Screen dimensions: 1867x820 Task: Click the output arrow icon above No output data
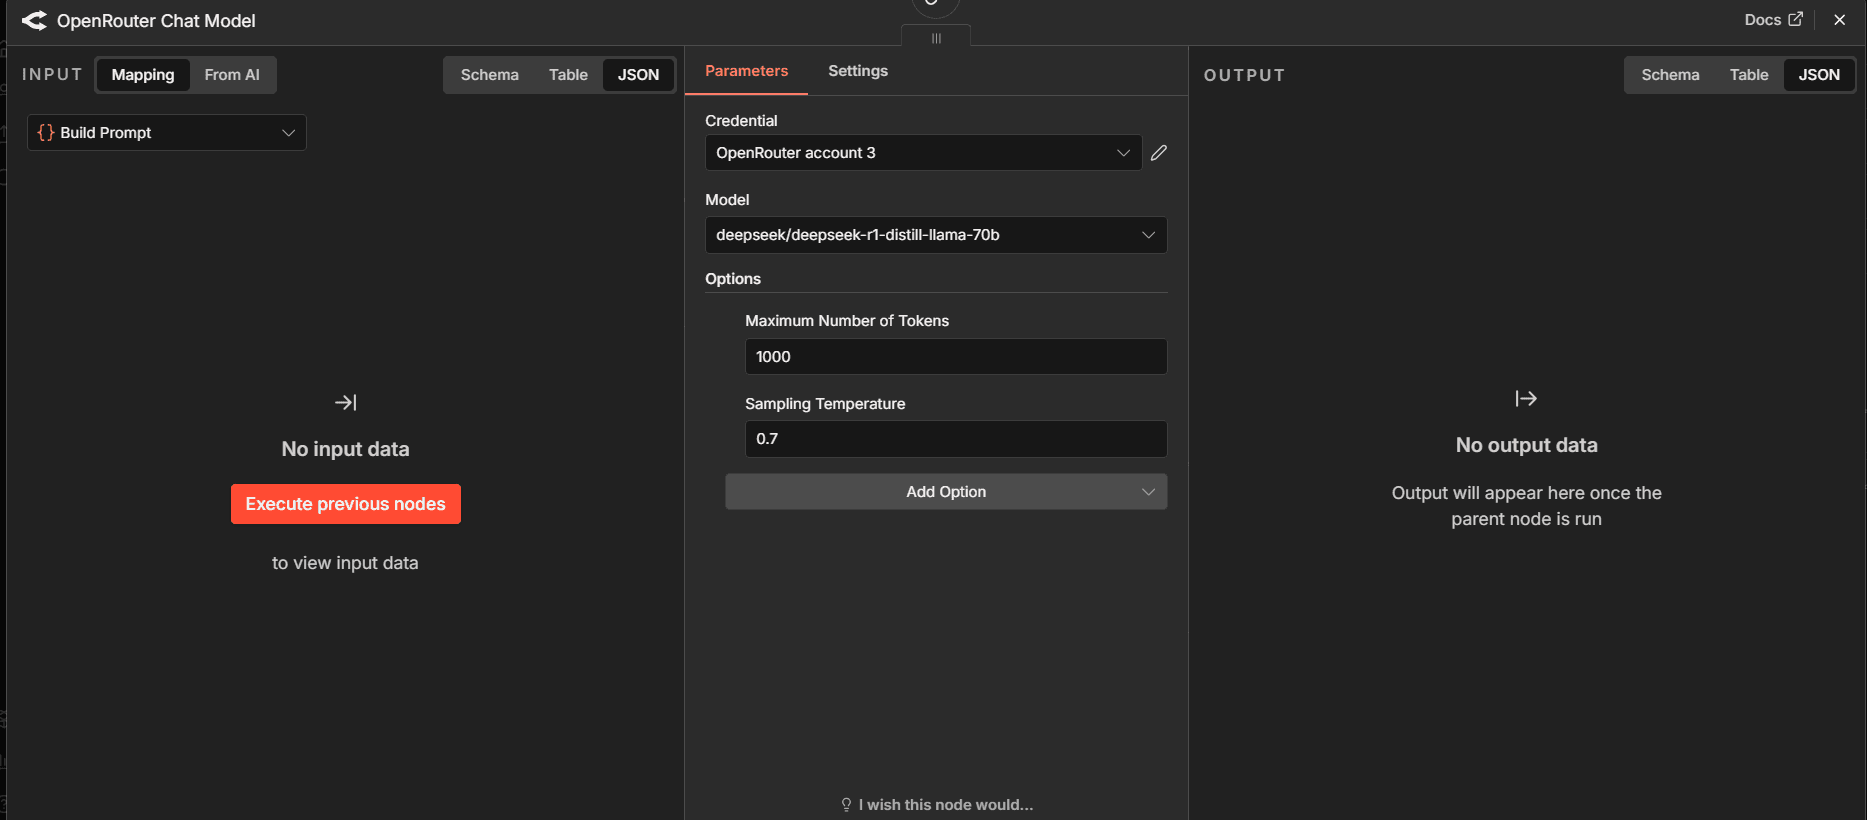[x=1526, y=399]
